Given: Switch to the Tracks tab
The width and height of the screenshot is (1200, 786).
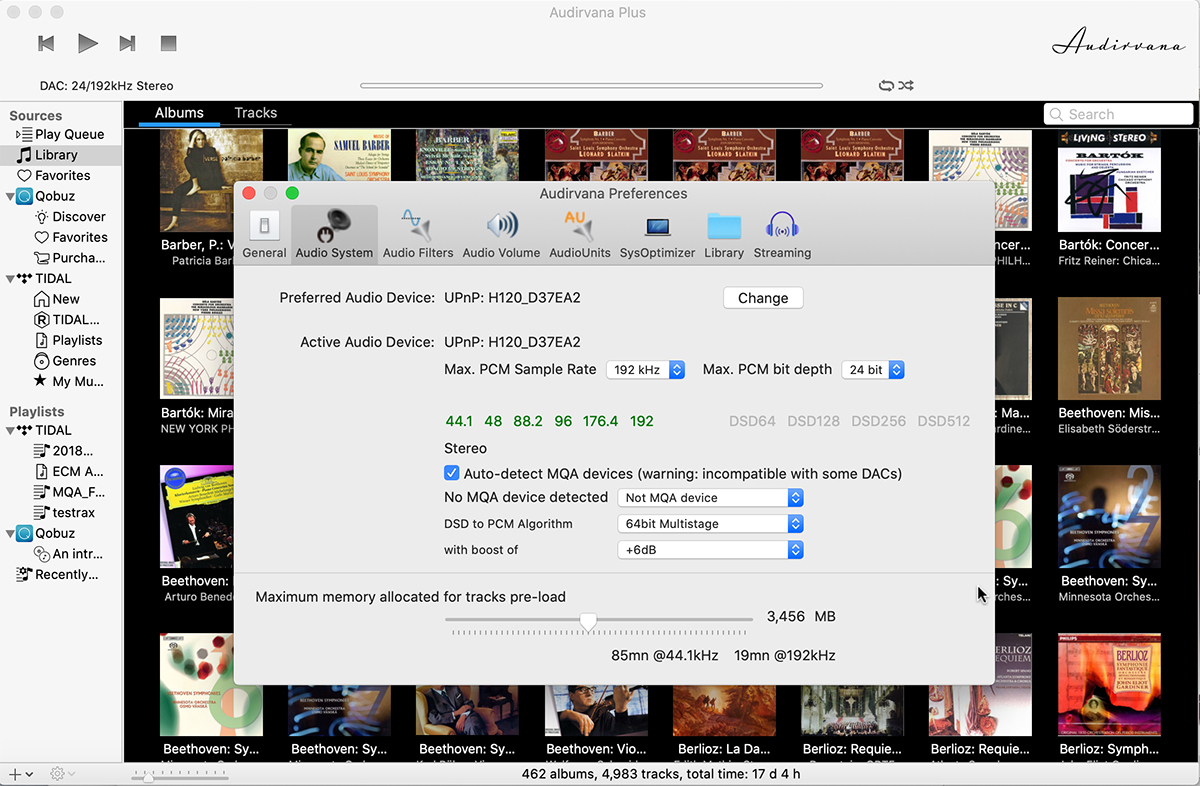Looking at the screenshot, I should (x=255, y=113).
